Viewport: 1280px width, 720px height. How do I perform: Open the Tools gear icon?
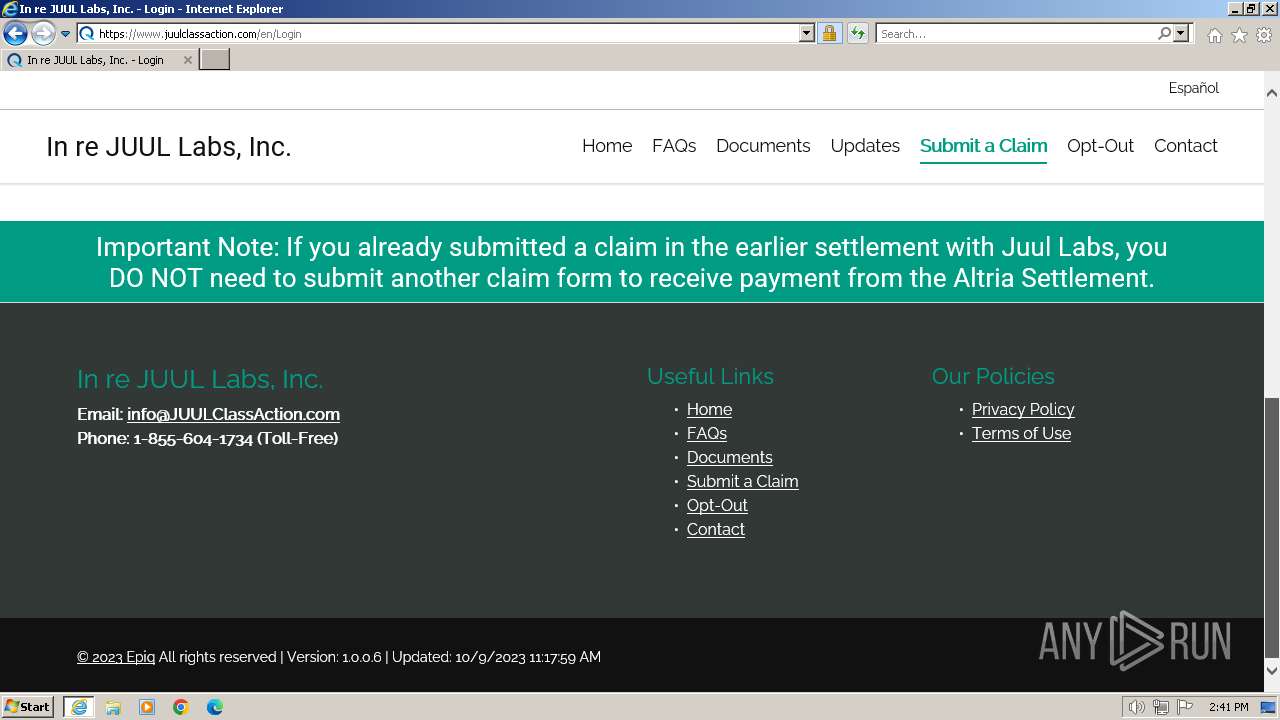tap(1264, 35)
